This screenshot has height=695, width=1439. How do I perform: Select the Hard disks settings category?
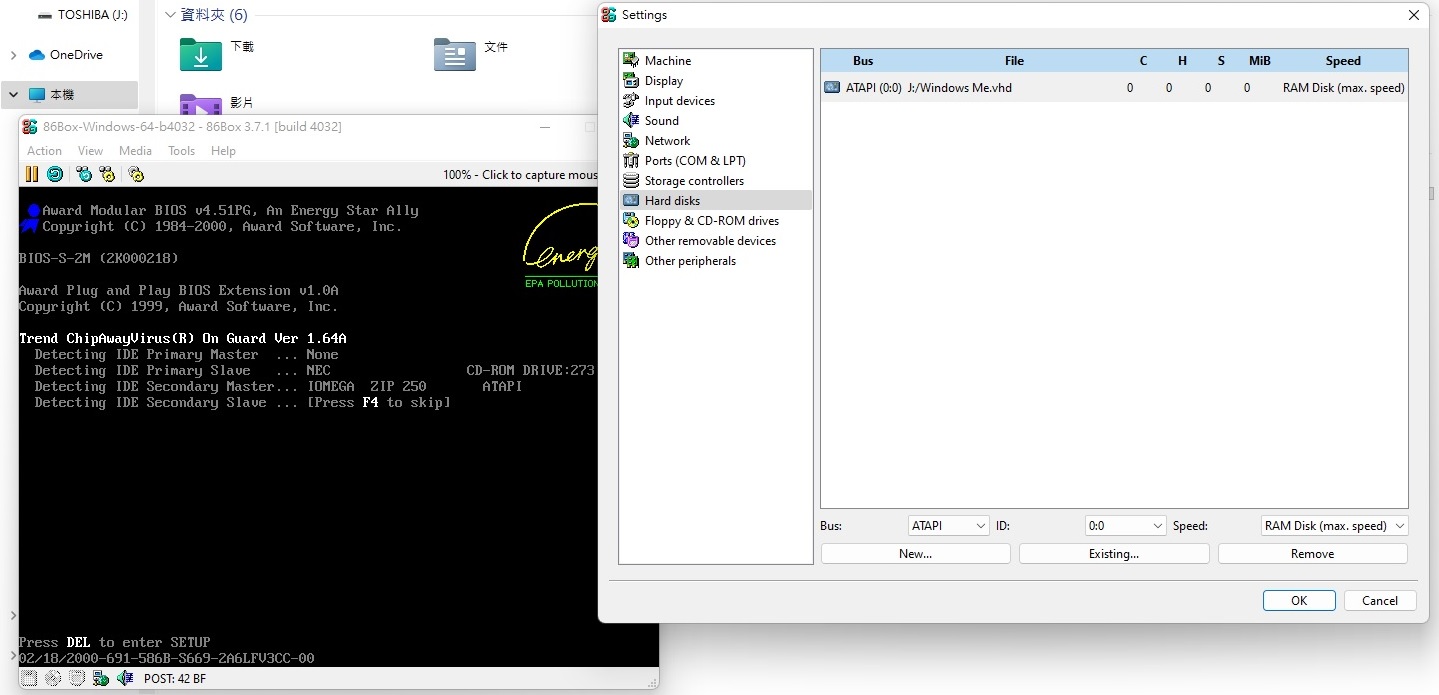[671, 200]
